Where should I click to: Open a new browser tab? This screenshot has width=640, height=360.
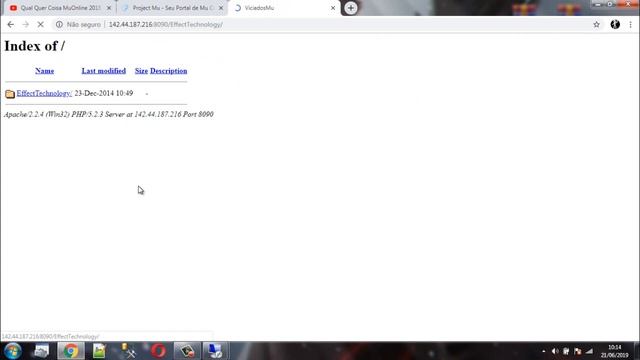tap(351, 8)
